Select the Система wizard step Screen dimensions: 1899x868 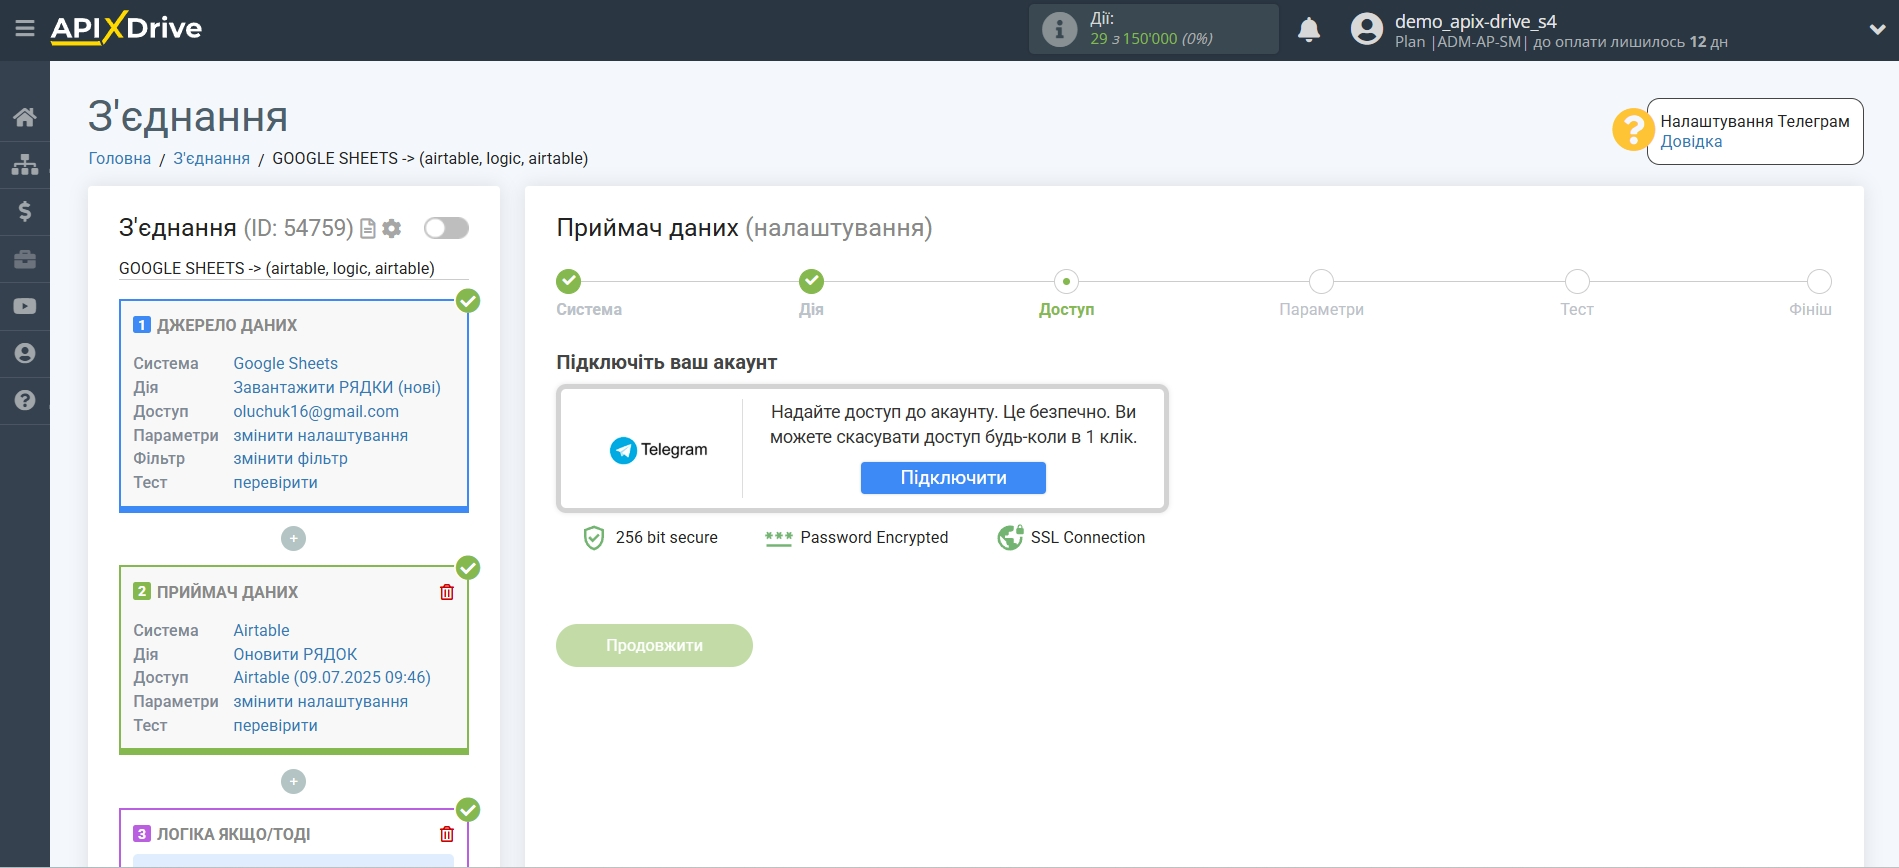(568, 282)
